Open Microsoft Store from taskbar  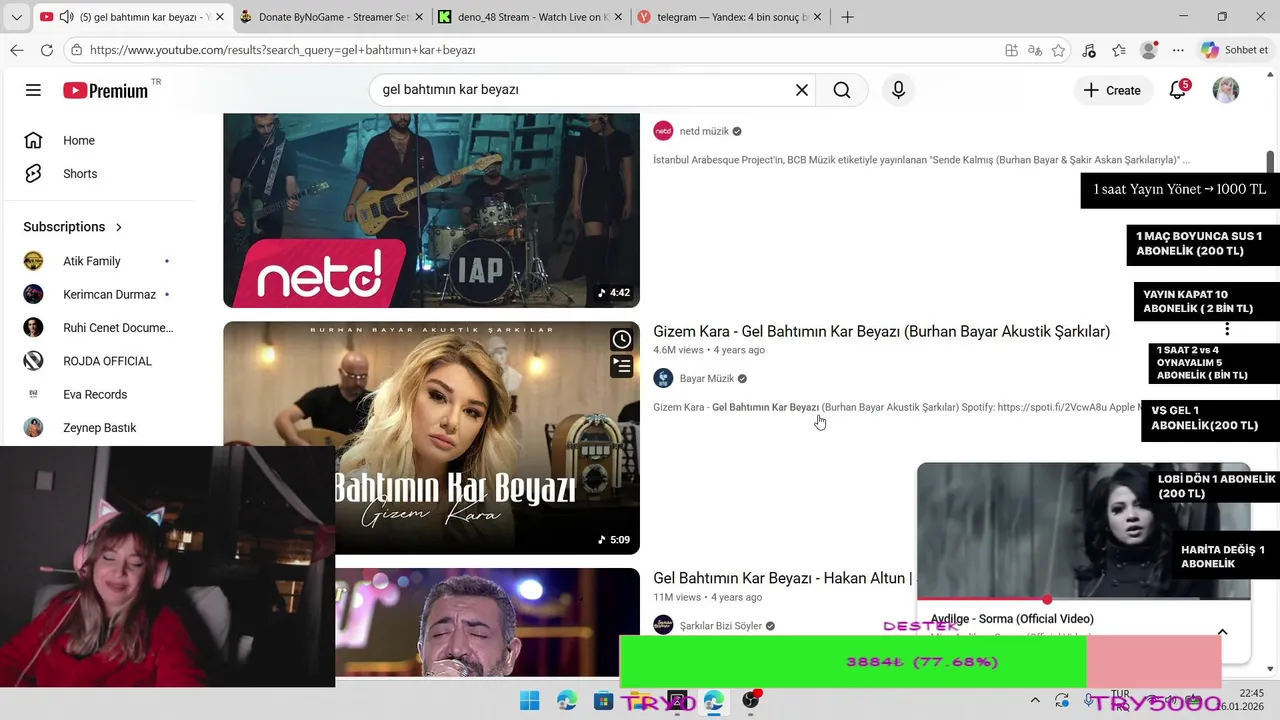pyautogui.click(x=603, y=700)
